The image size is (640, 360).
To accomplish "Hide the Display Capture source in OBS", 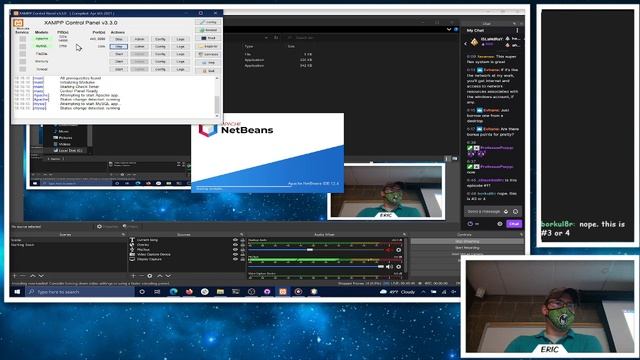I will [236, 259].
